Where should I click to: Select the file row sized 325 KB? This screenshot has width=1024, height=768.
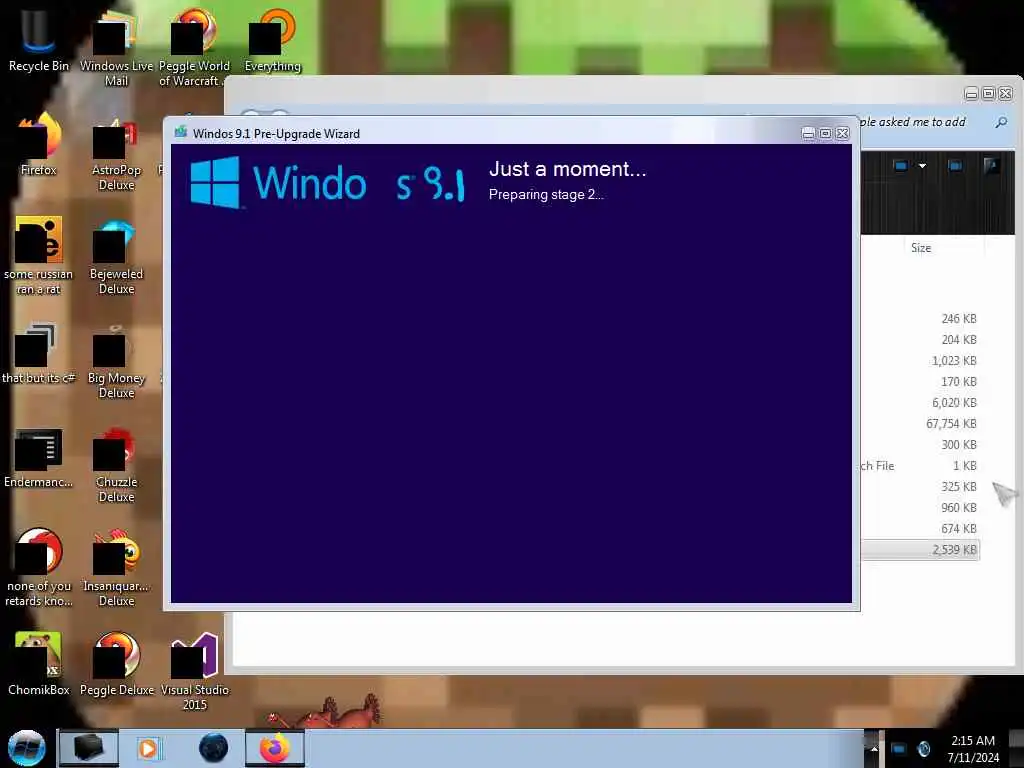coord(920,487)
